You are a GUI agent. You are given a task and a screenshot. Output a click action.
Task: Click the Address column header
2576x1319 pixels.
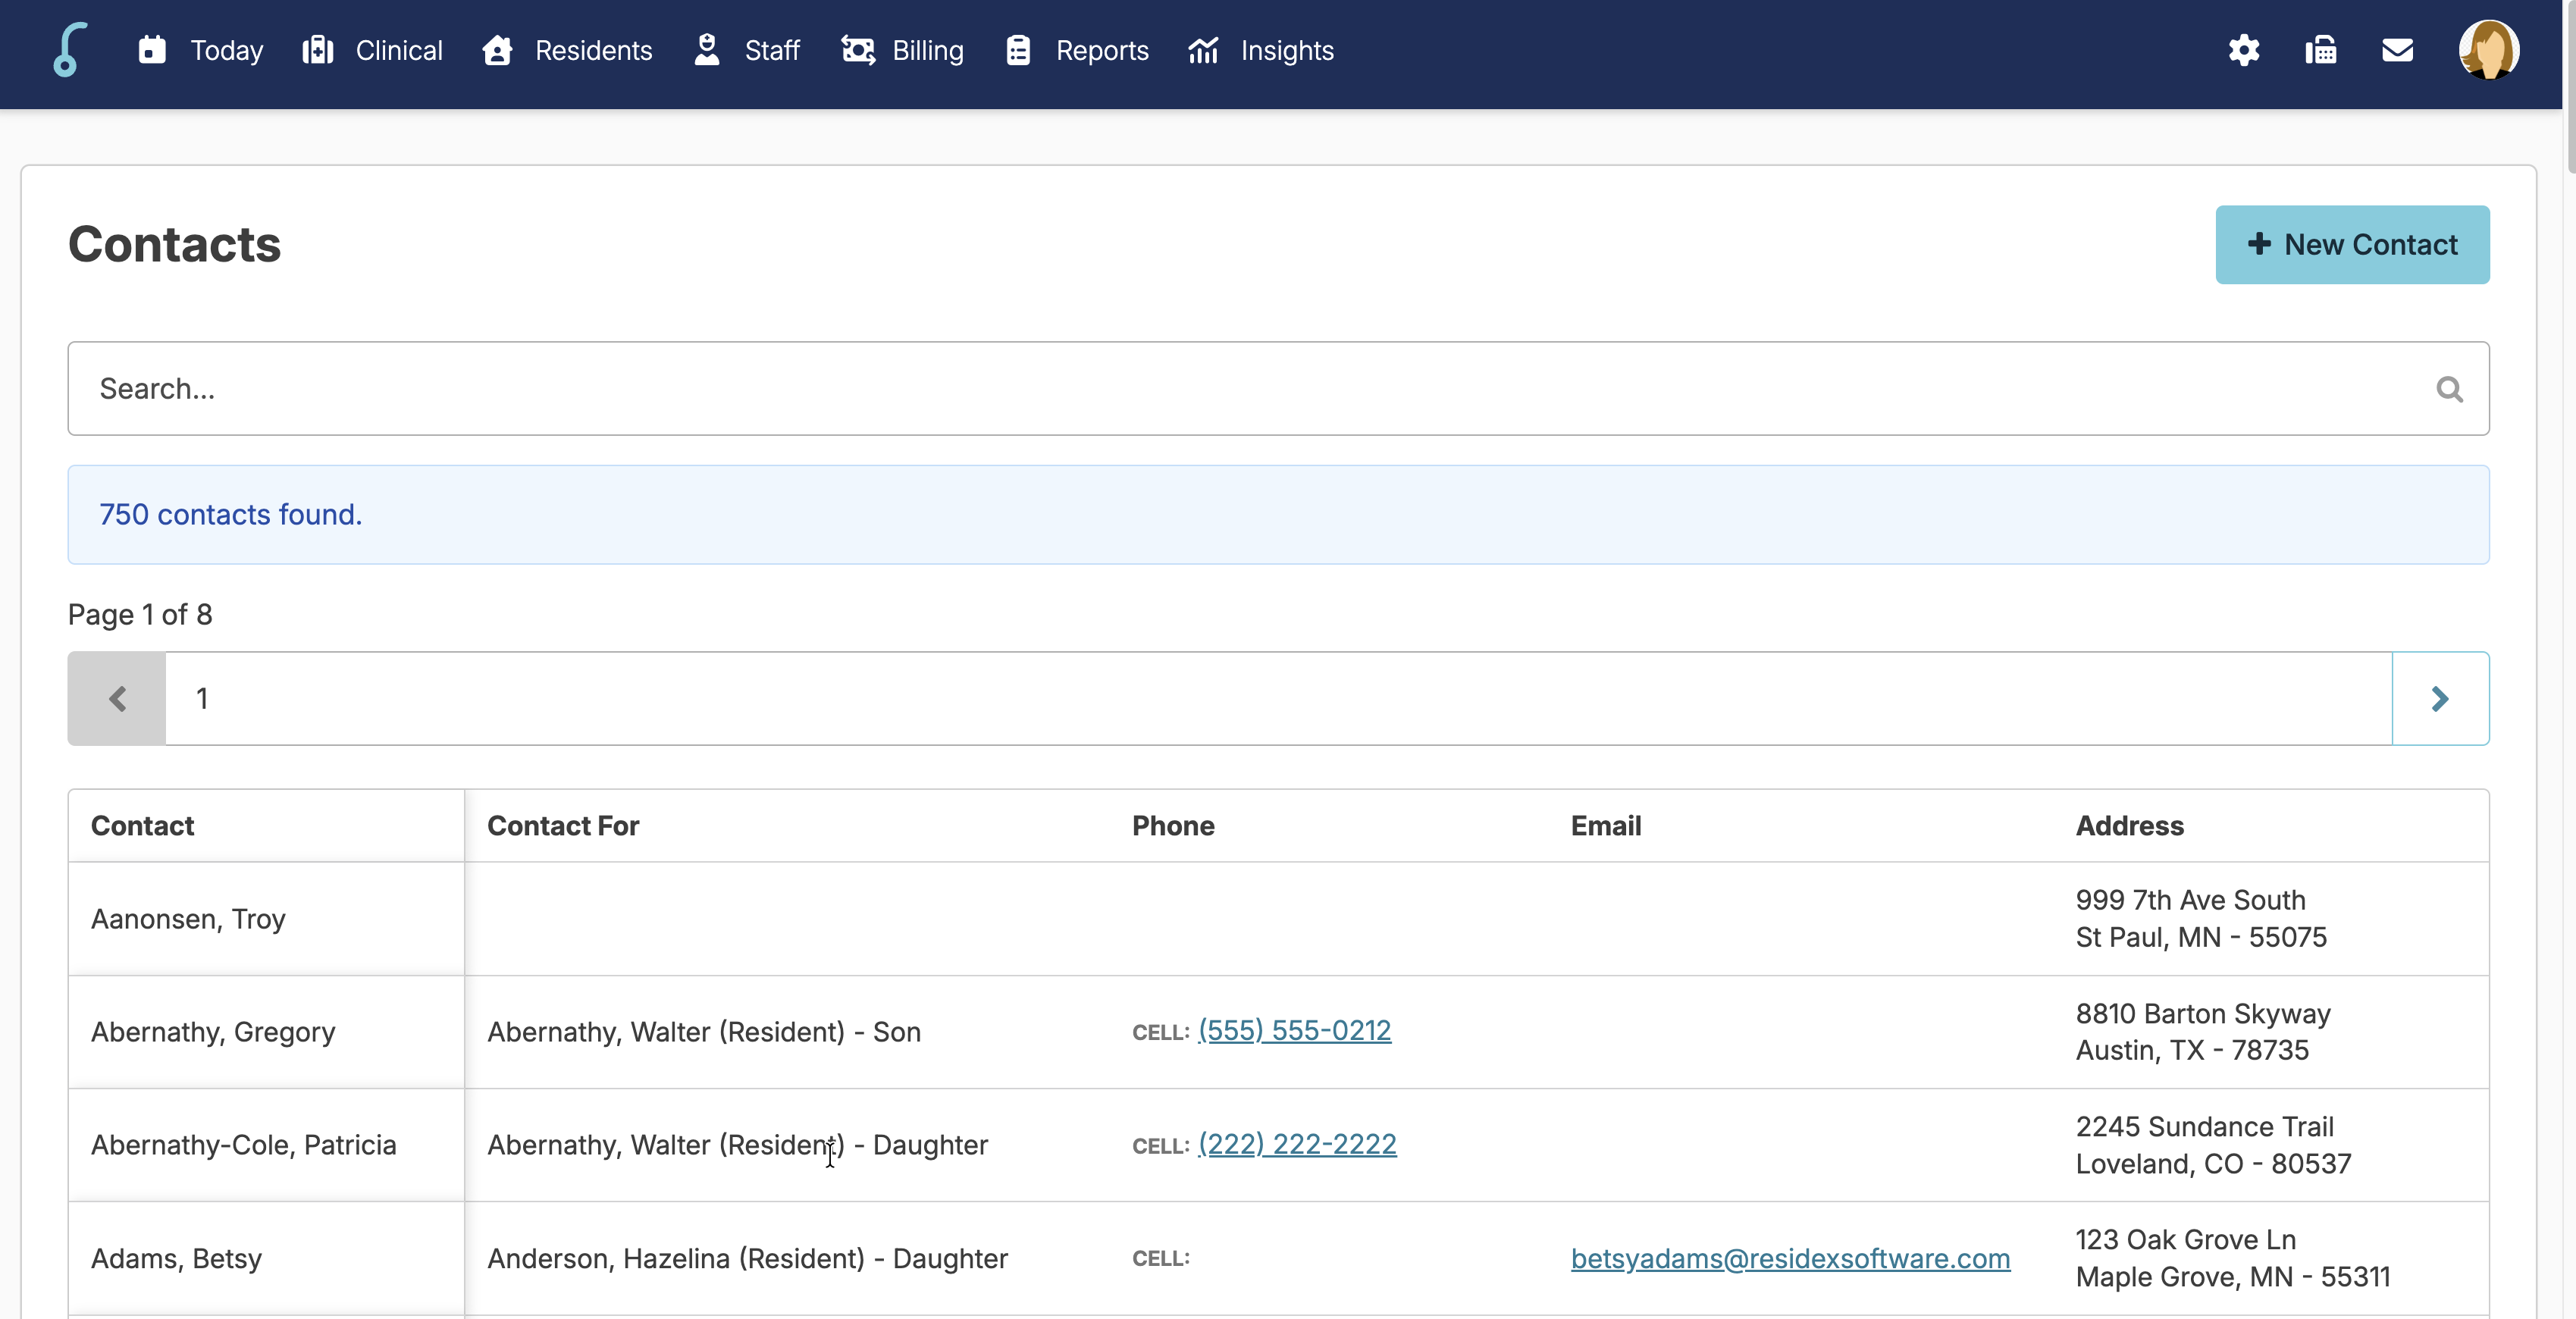2129,825
